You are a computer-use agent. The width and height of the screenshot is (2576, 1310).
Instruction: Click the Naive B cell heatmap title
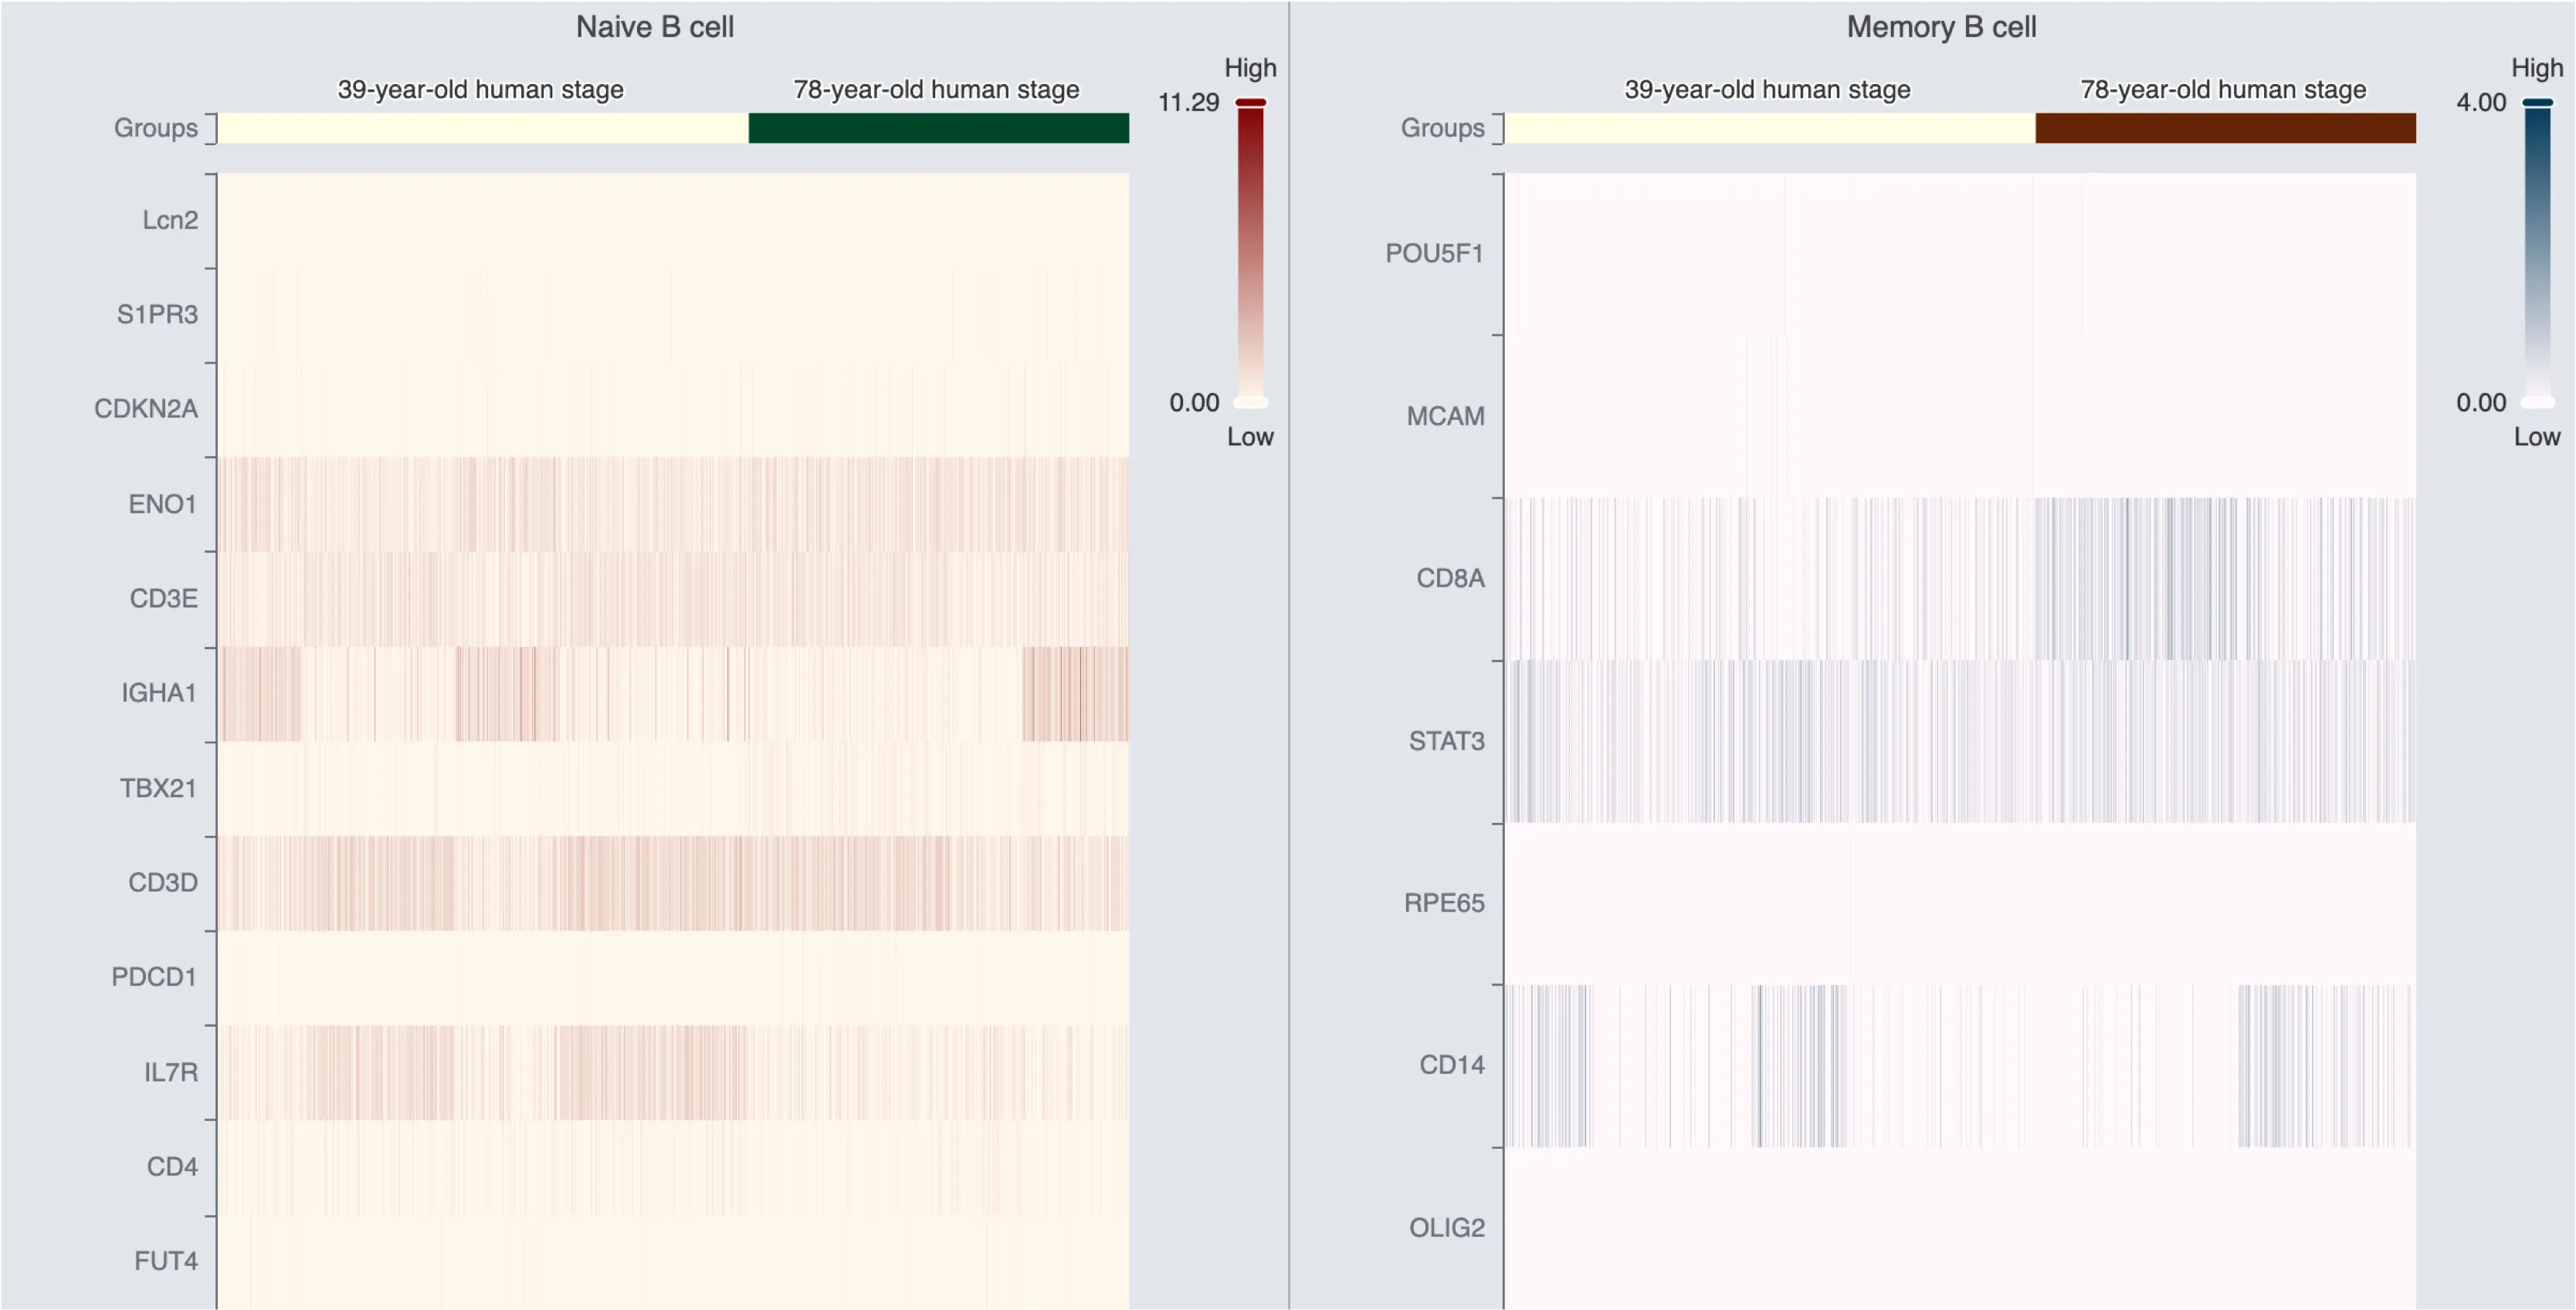[x=655, y=27]
